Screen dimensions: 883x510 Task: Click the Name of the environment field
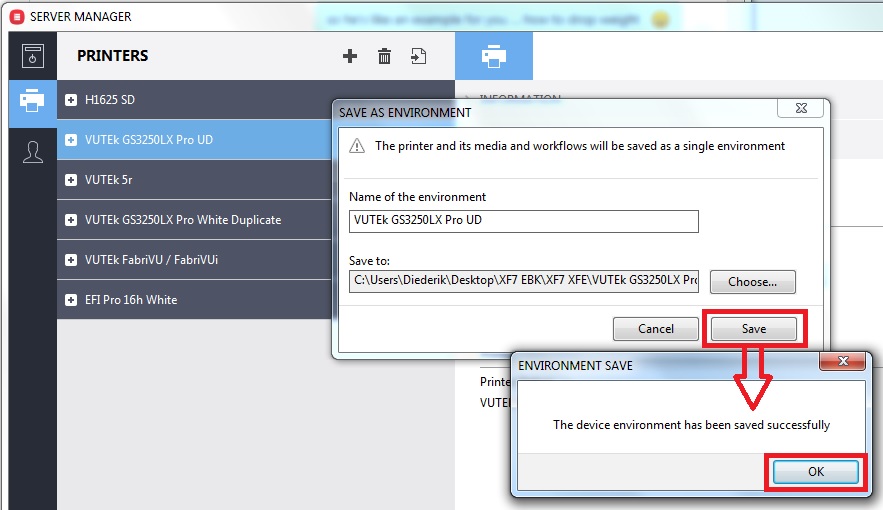point(524,221)
